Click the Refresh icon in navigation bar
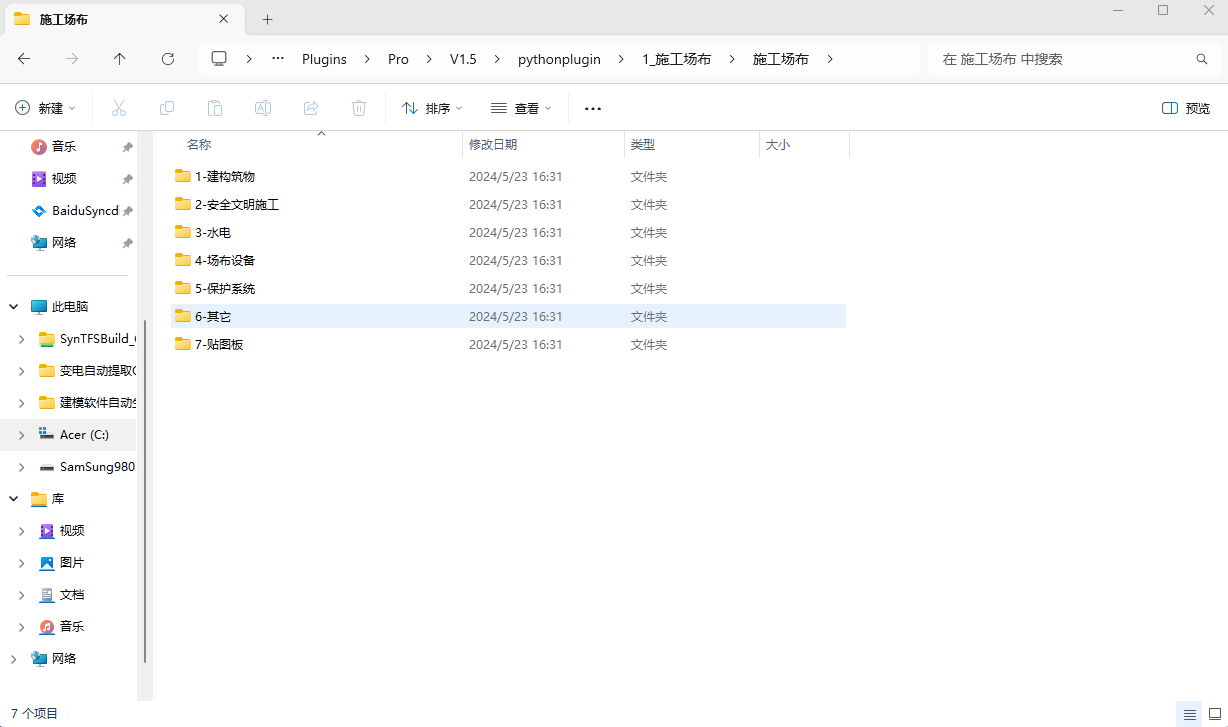 [x=168, y=59]
